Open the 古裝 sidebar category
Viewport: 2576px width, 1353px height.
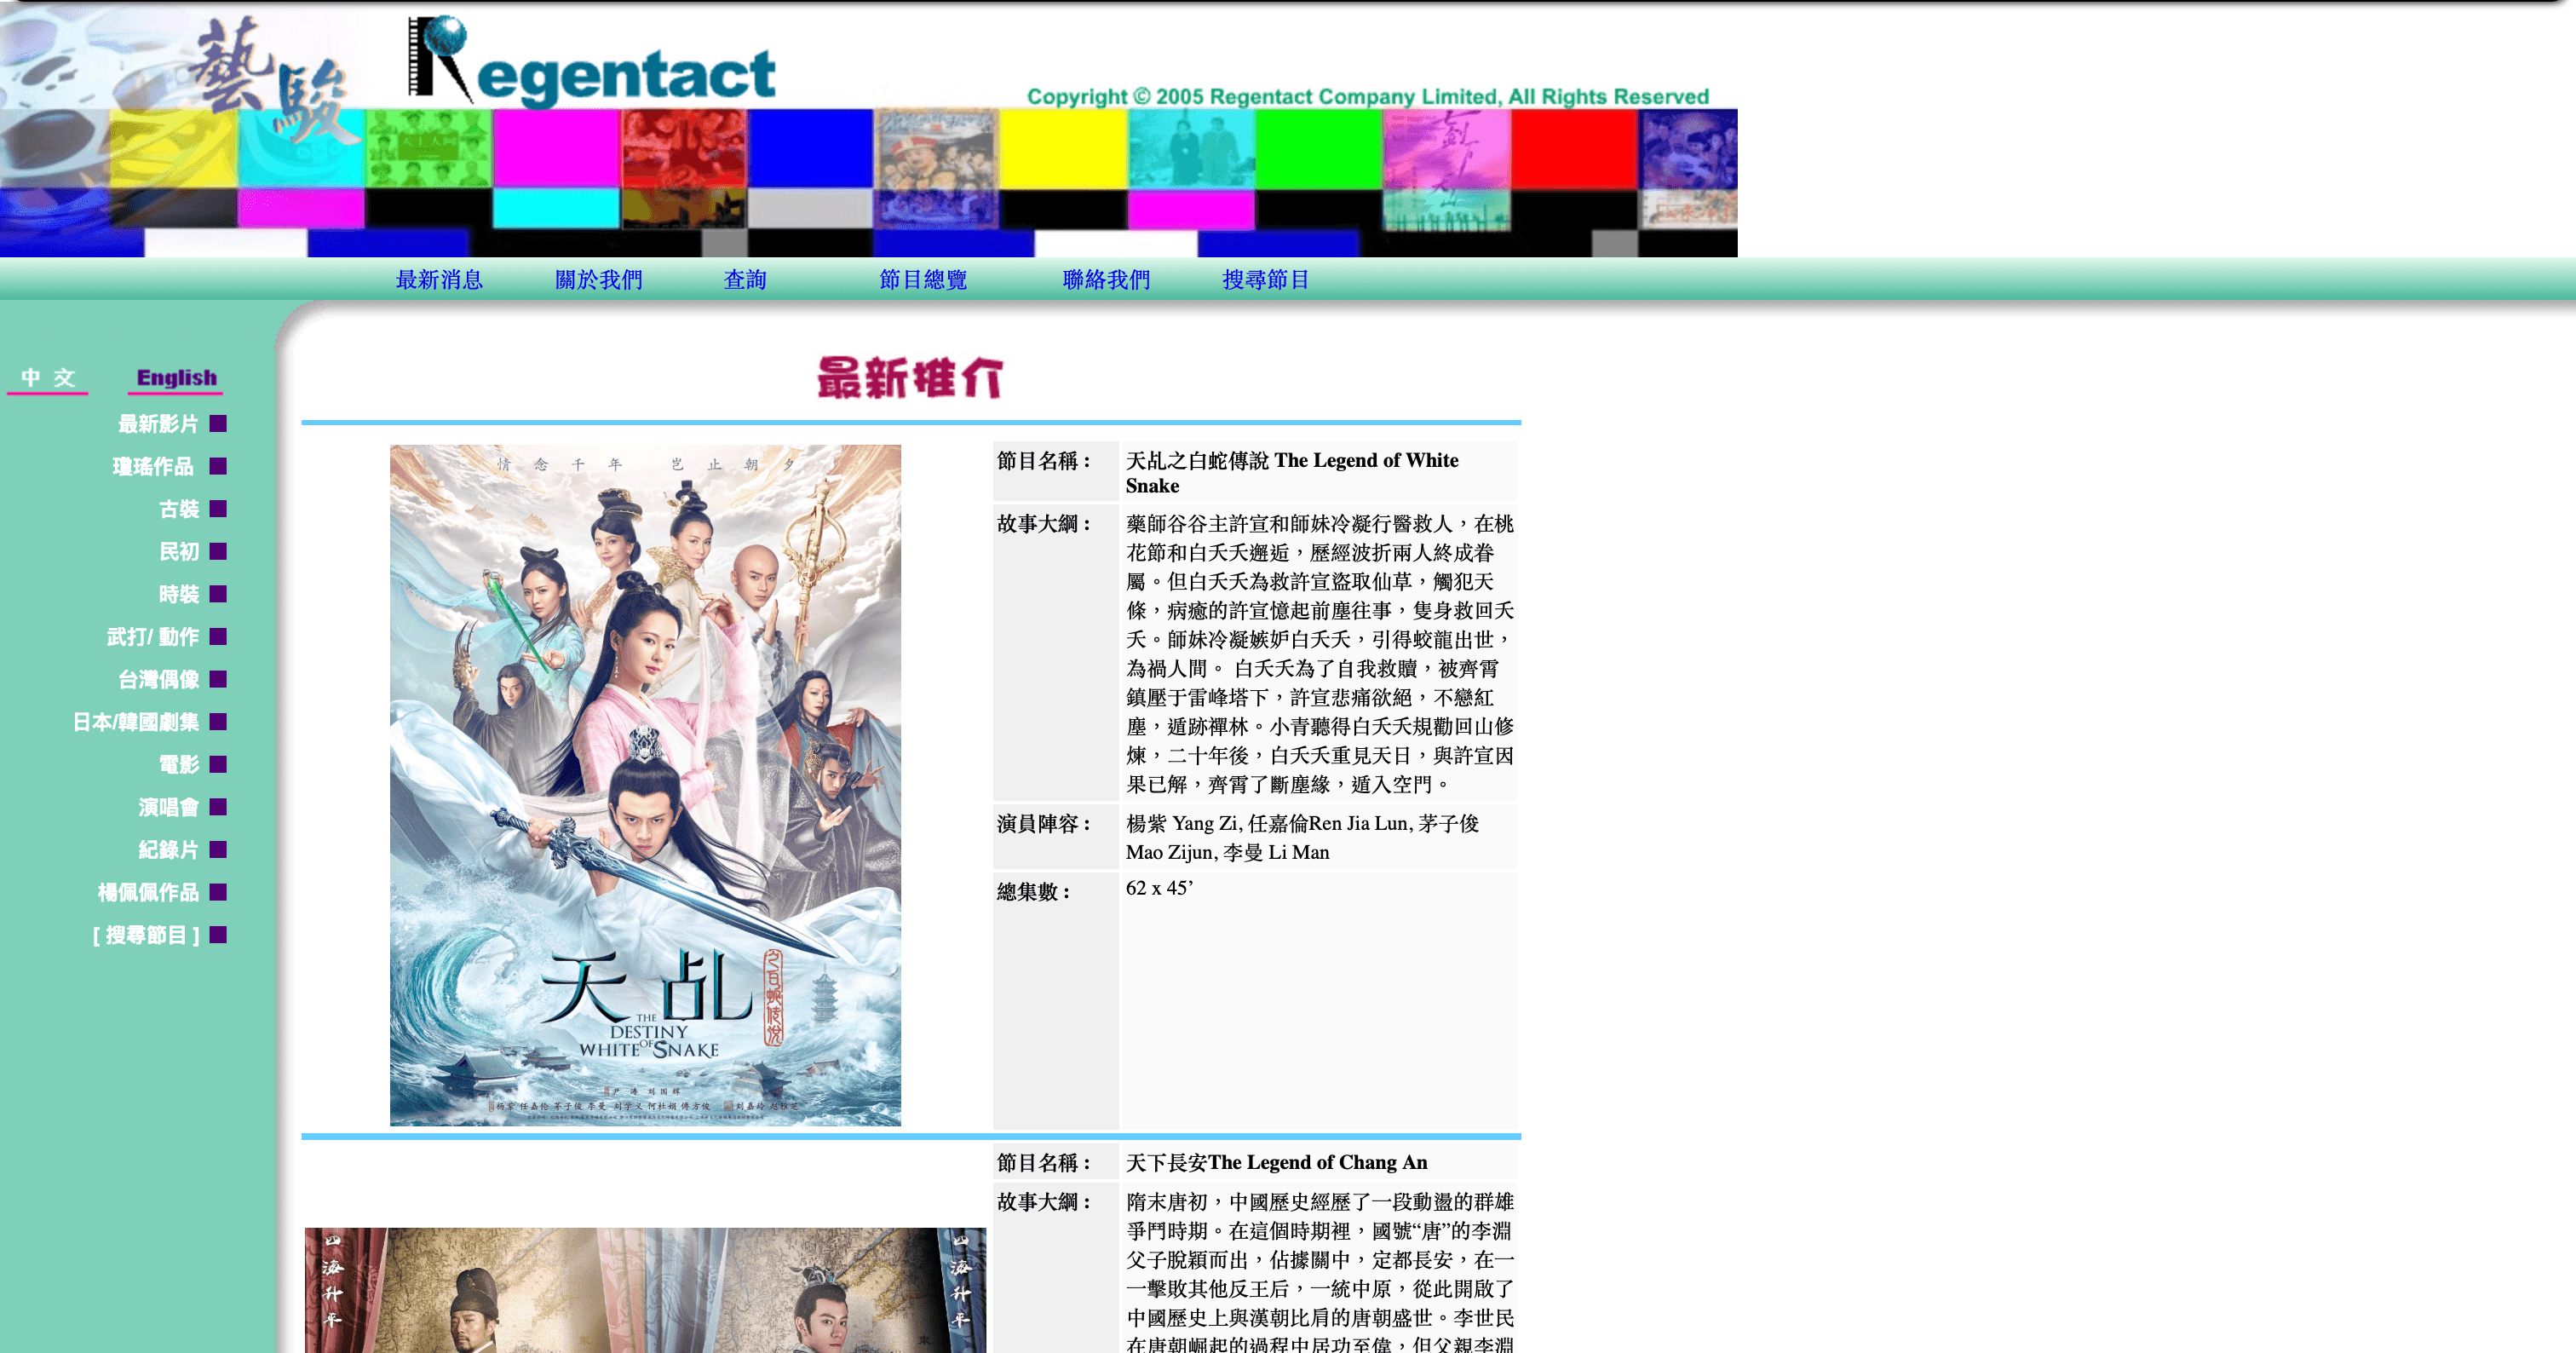tap(179, 509)
